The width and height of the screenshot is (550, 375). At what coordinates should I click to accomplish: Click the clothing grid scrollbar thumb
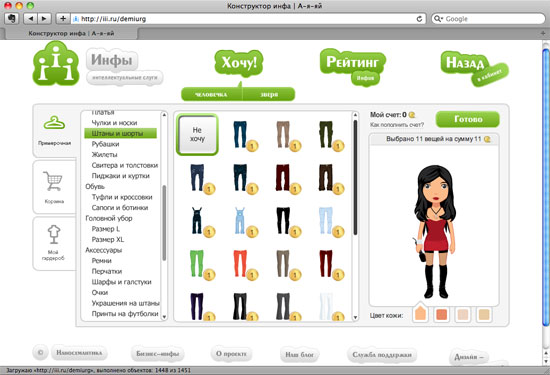(355, 178)
